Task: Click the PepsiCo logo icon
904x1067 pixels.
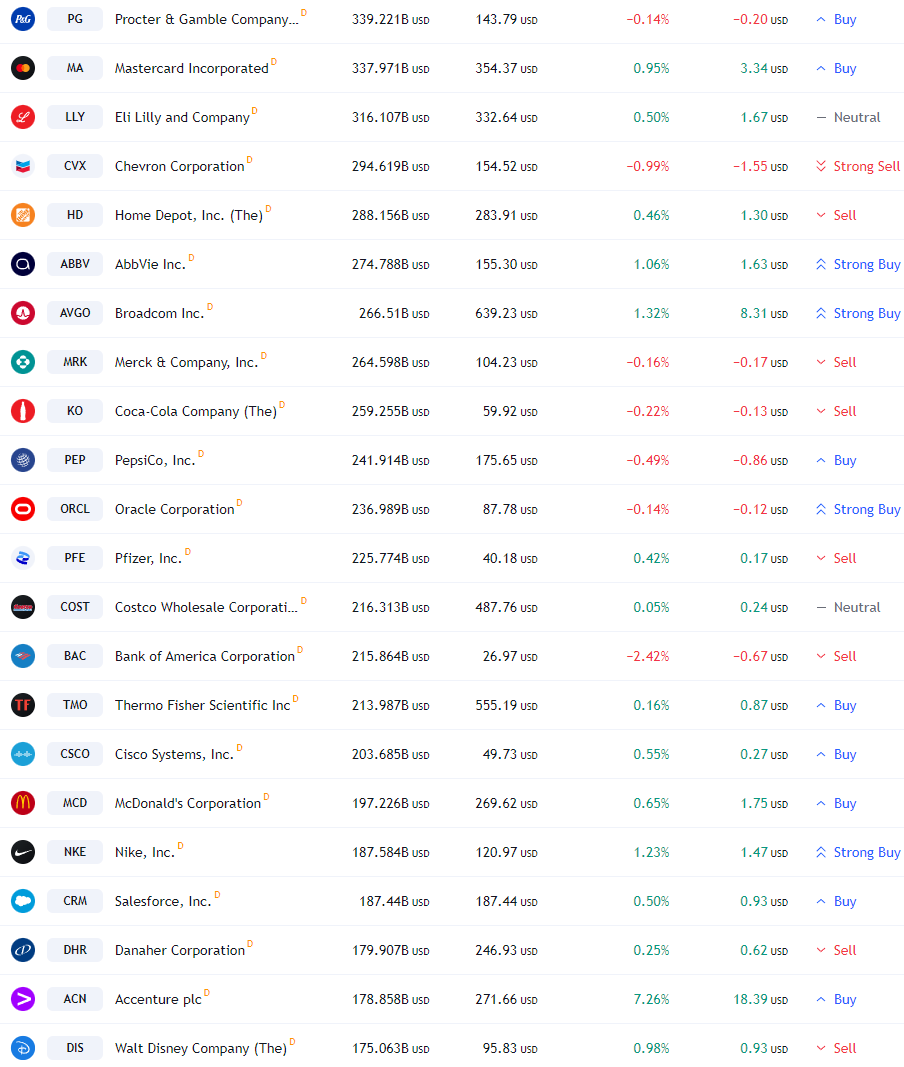Action: (23, 460)
